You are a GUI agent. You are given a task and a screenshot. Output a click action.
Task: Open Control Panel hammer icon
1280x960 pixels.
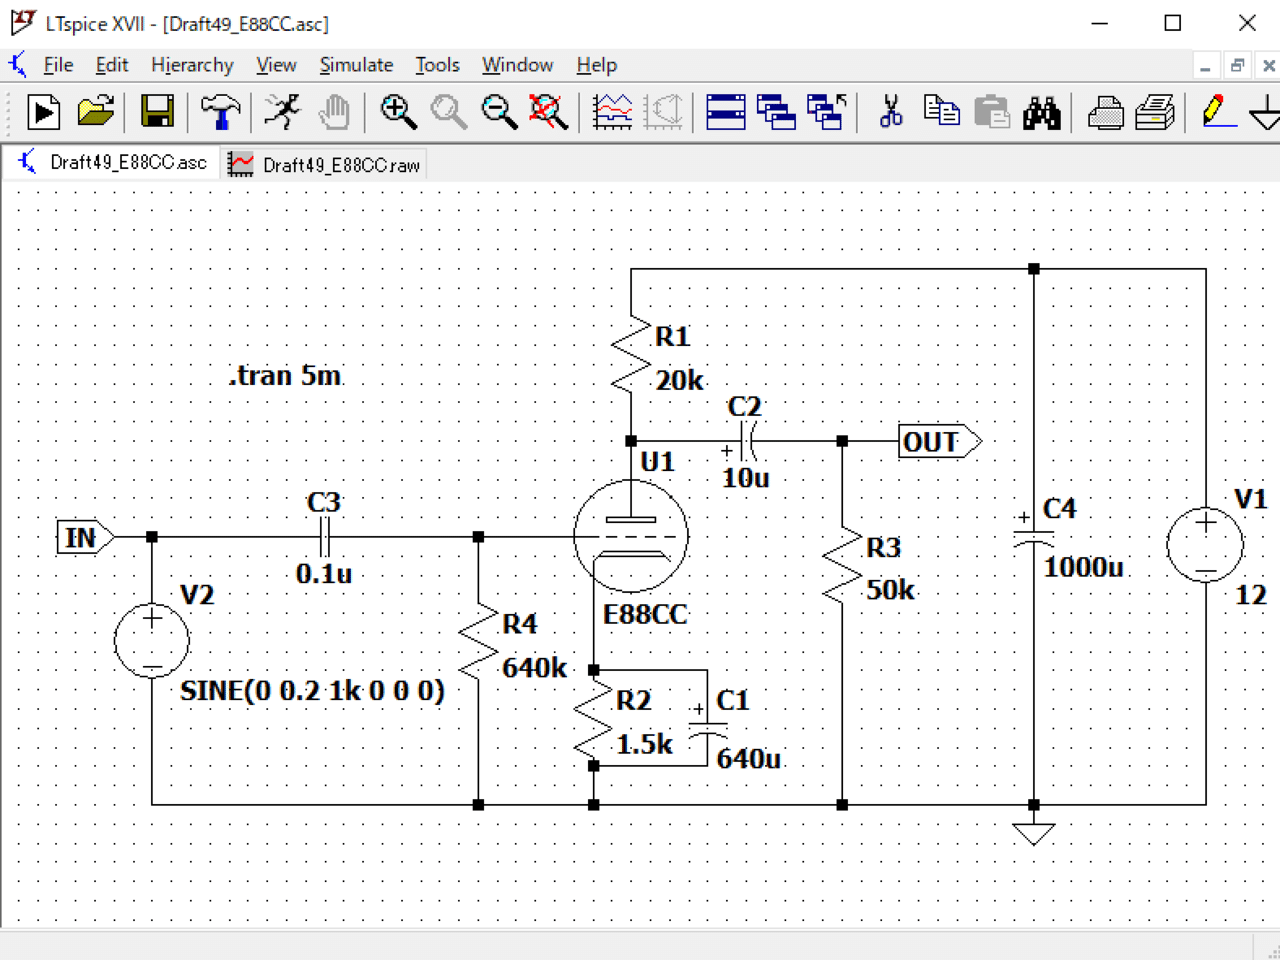(220, 112)
